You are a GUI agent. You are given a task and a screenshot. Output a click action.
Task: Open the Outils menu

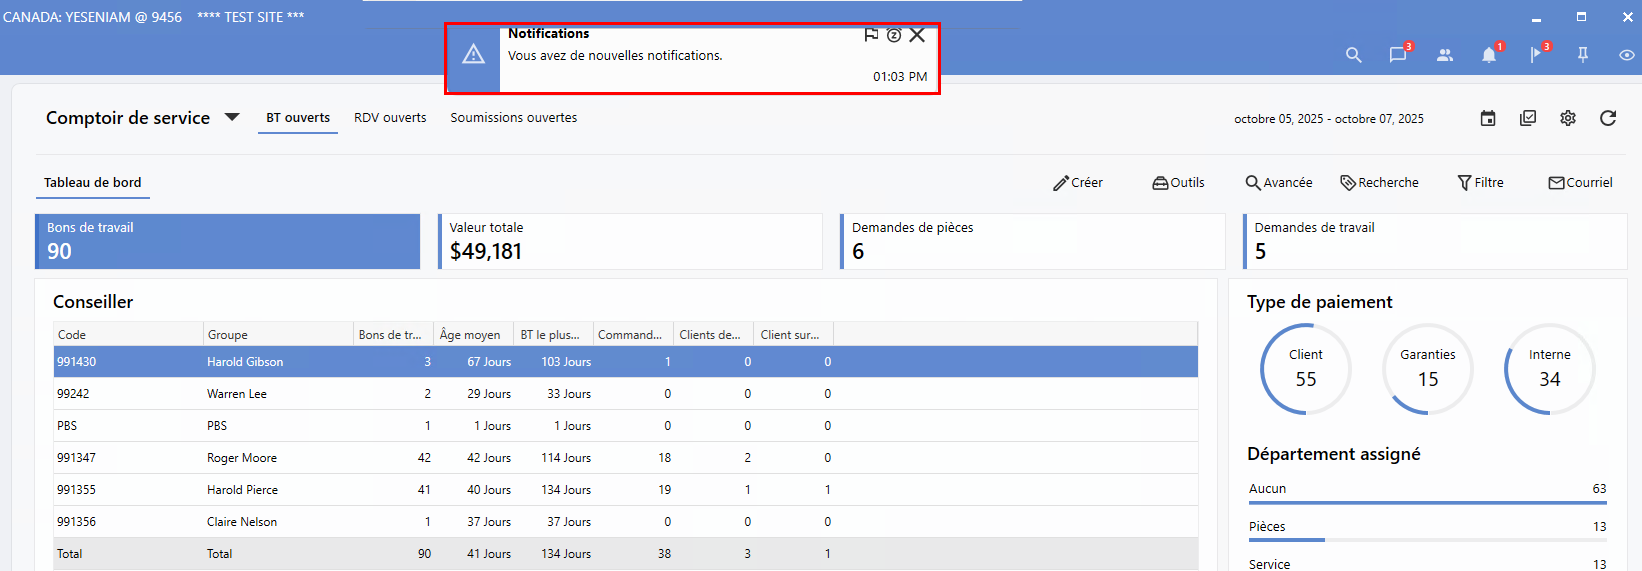[x=1178, y=183]
